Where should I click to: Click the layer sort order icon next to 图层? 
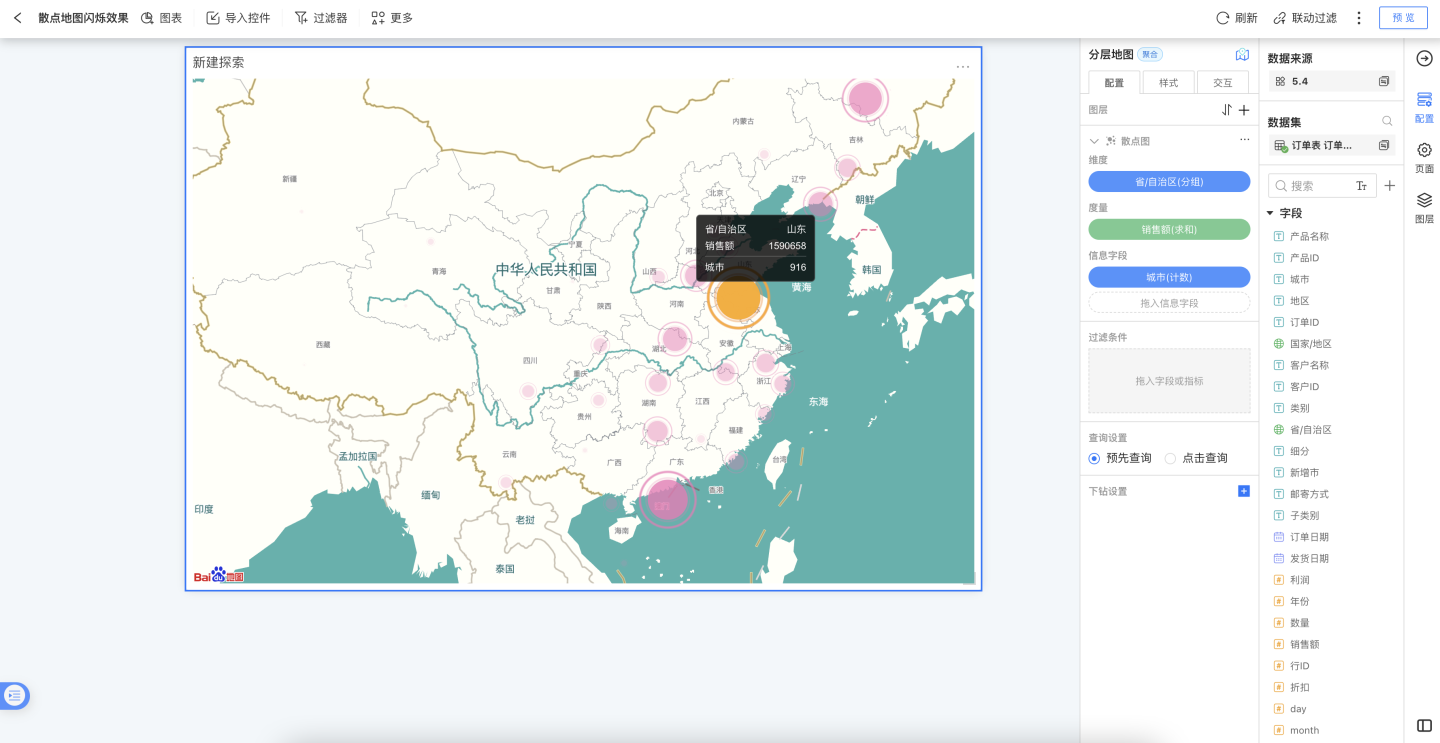click(x=1227, y=110)
